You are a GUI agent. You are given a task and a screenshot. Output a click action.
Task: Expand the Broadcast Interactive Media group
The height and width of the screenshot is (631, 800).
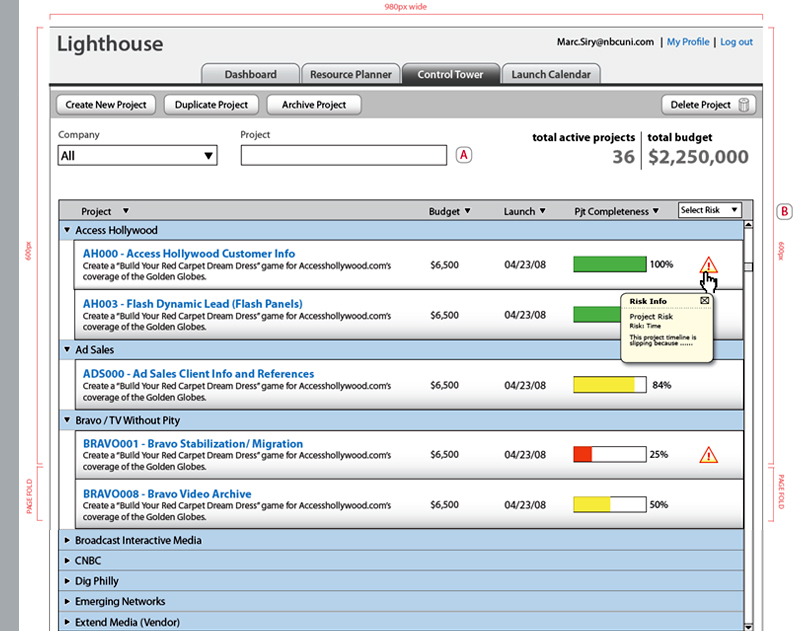[67, 541]
